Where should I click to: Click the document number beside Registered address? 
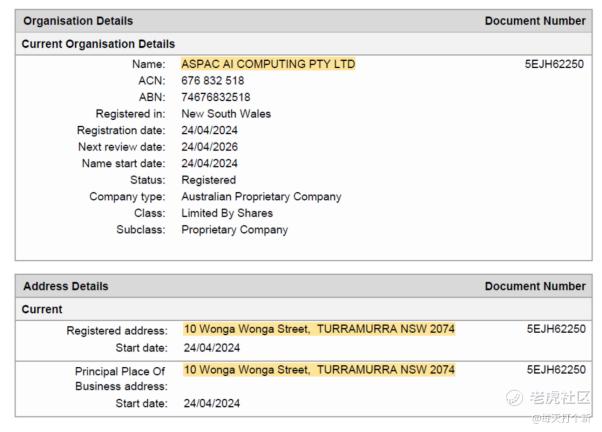coord(554,329)
